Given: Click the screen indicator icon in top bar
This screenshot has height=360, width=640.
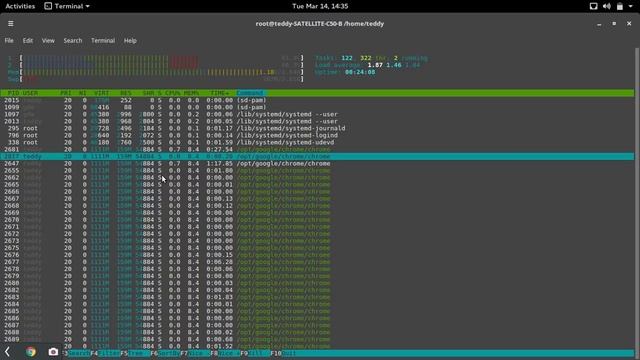Looking at the screenshot, I should 593,6.
